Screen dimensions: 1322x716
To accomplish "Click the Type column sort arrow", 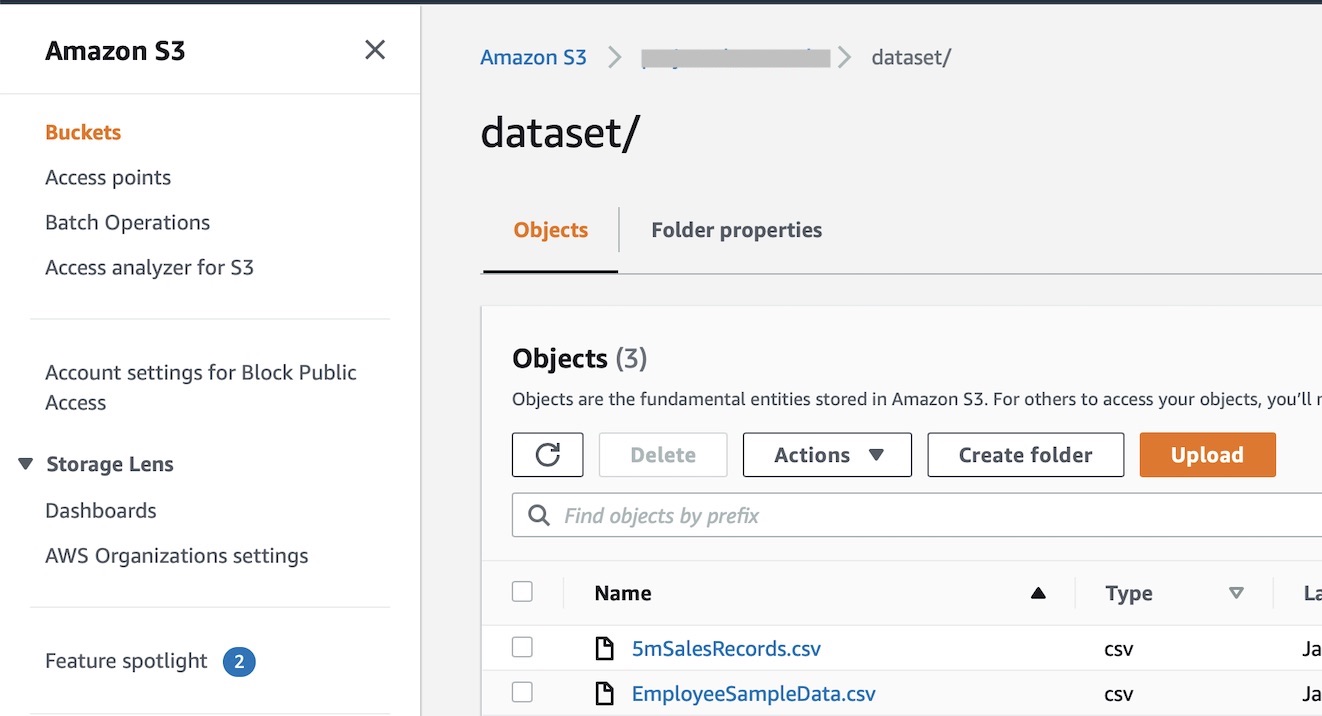I will pyautogui.click(x=1236, y=594).
